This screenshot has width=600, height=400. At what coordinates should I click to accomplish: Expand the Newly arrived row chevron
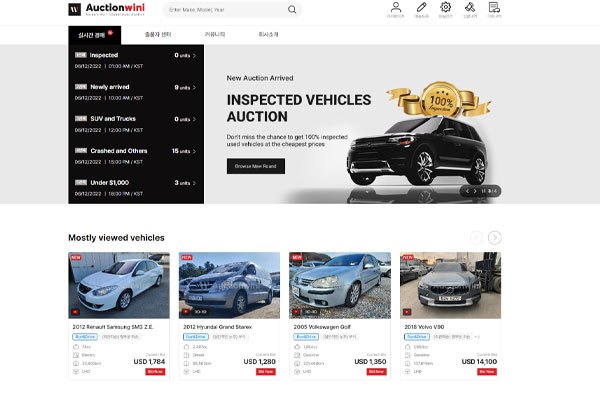(x=194, y=88)
